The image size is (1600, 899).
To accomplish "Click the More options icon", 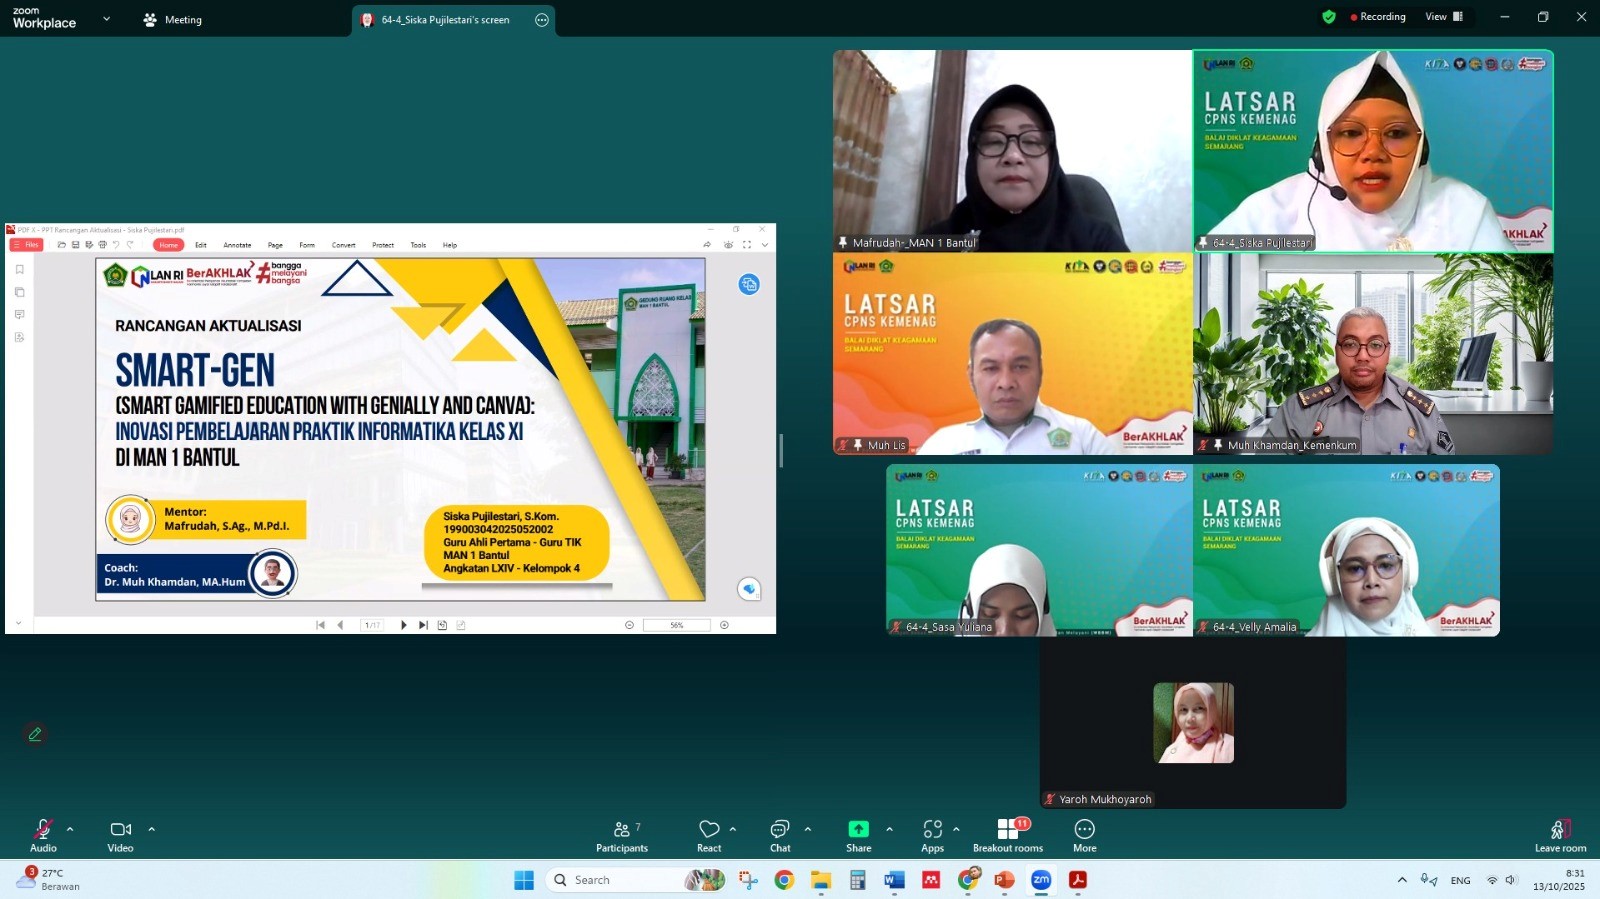I will 1084,829.
